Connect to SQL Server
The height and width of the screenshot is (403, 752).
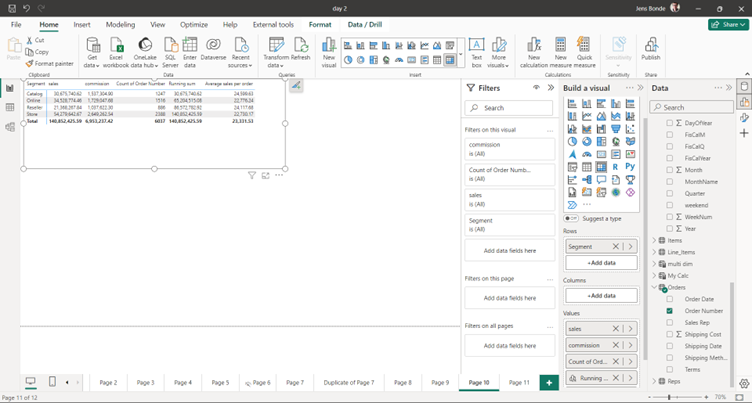click(x=170, y=53)
